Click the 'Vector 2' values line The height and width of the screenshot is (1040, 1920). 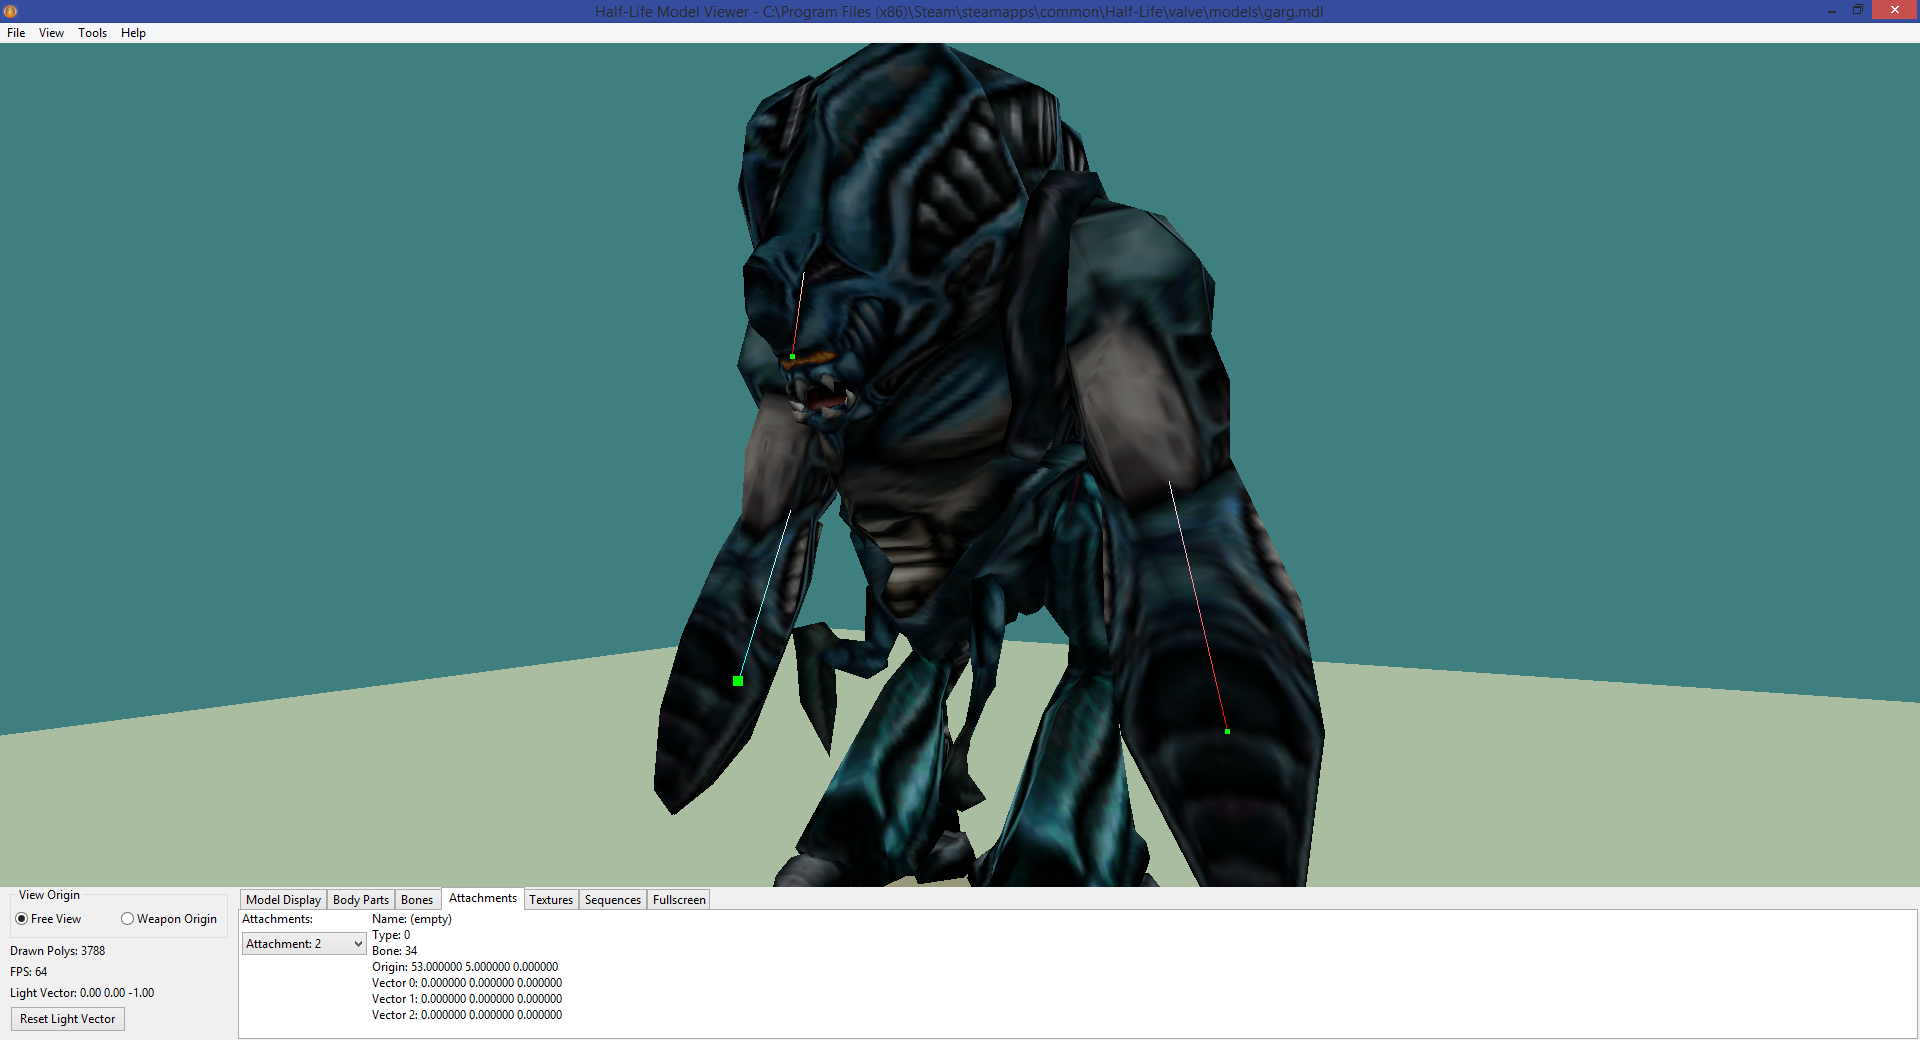point(467,1015)
